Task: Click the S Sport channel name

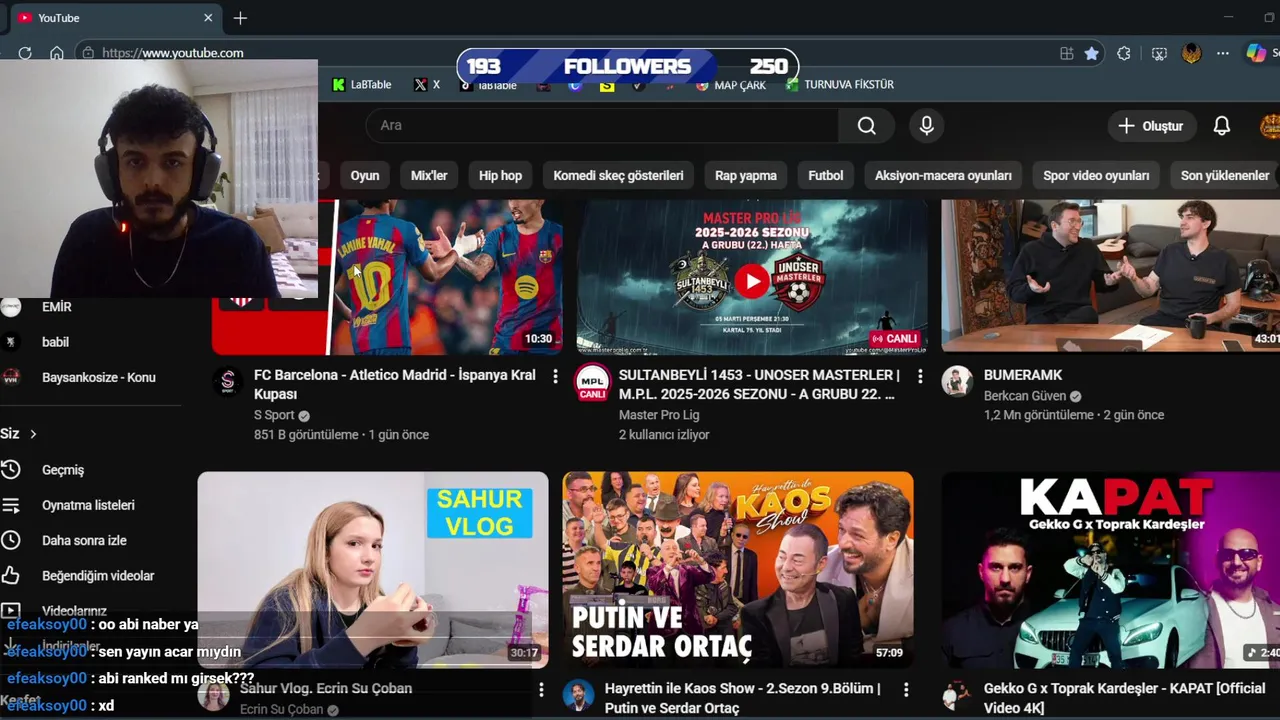Action: [x=274, y=415]
